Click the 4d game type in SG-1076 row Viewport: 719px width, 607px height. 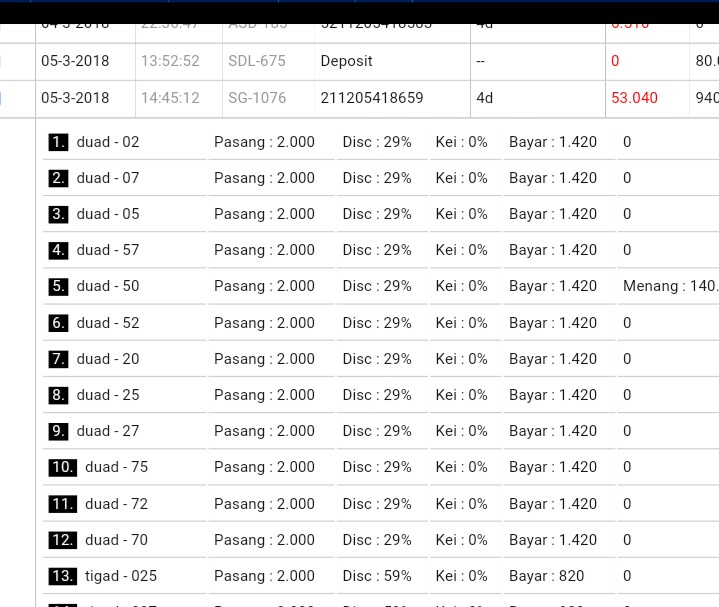click(x=485, y=98)
